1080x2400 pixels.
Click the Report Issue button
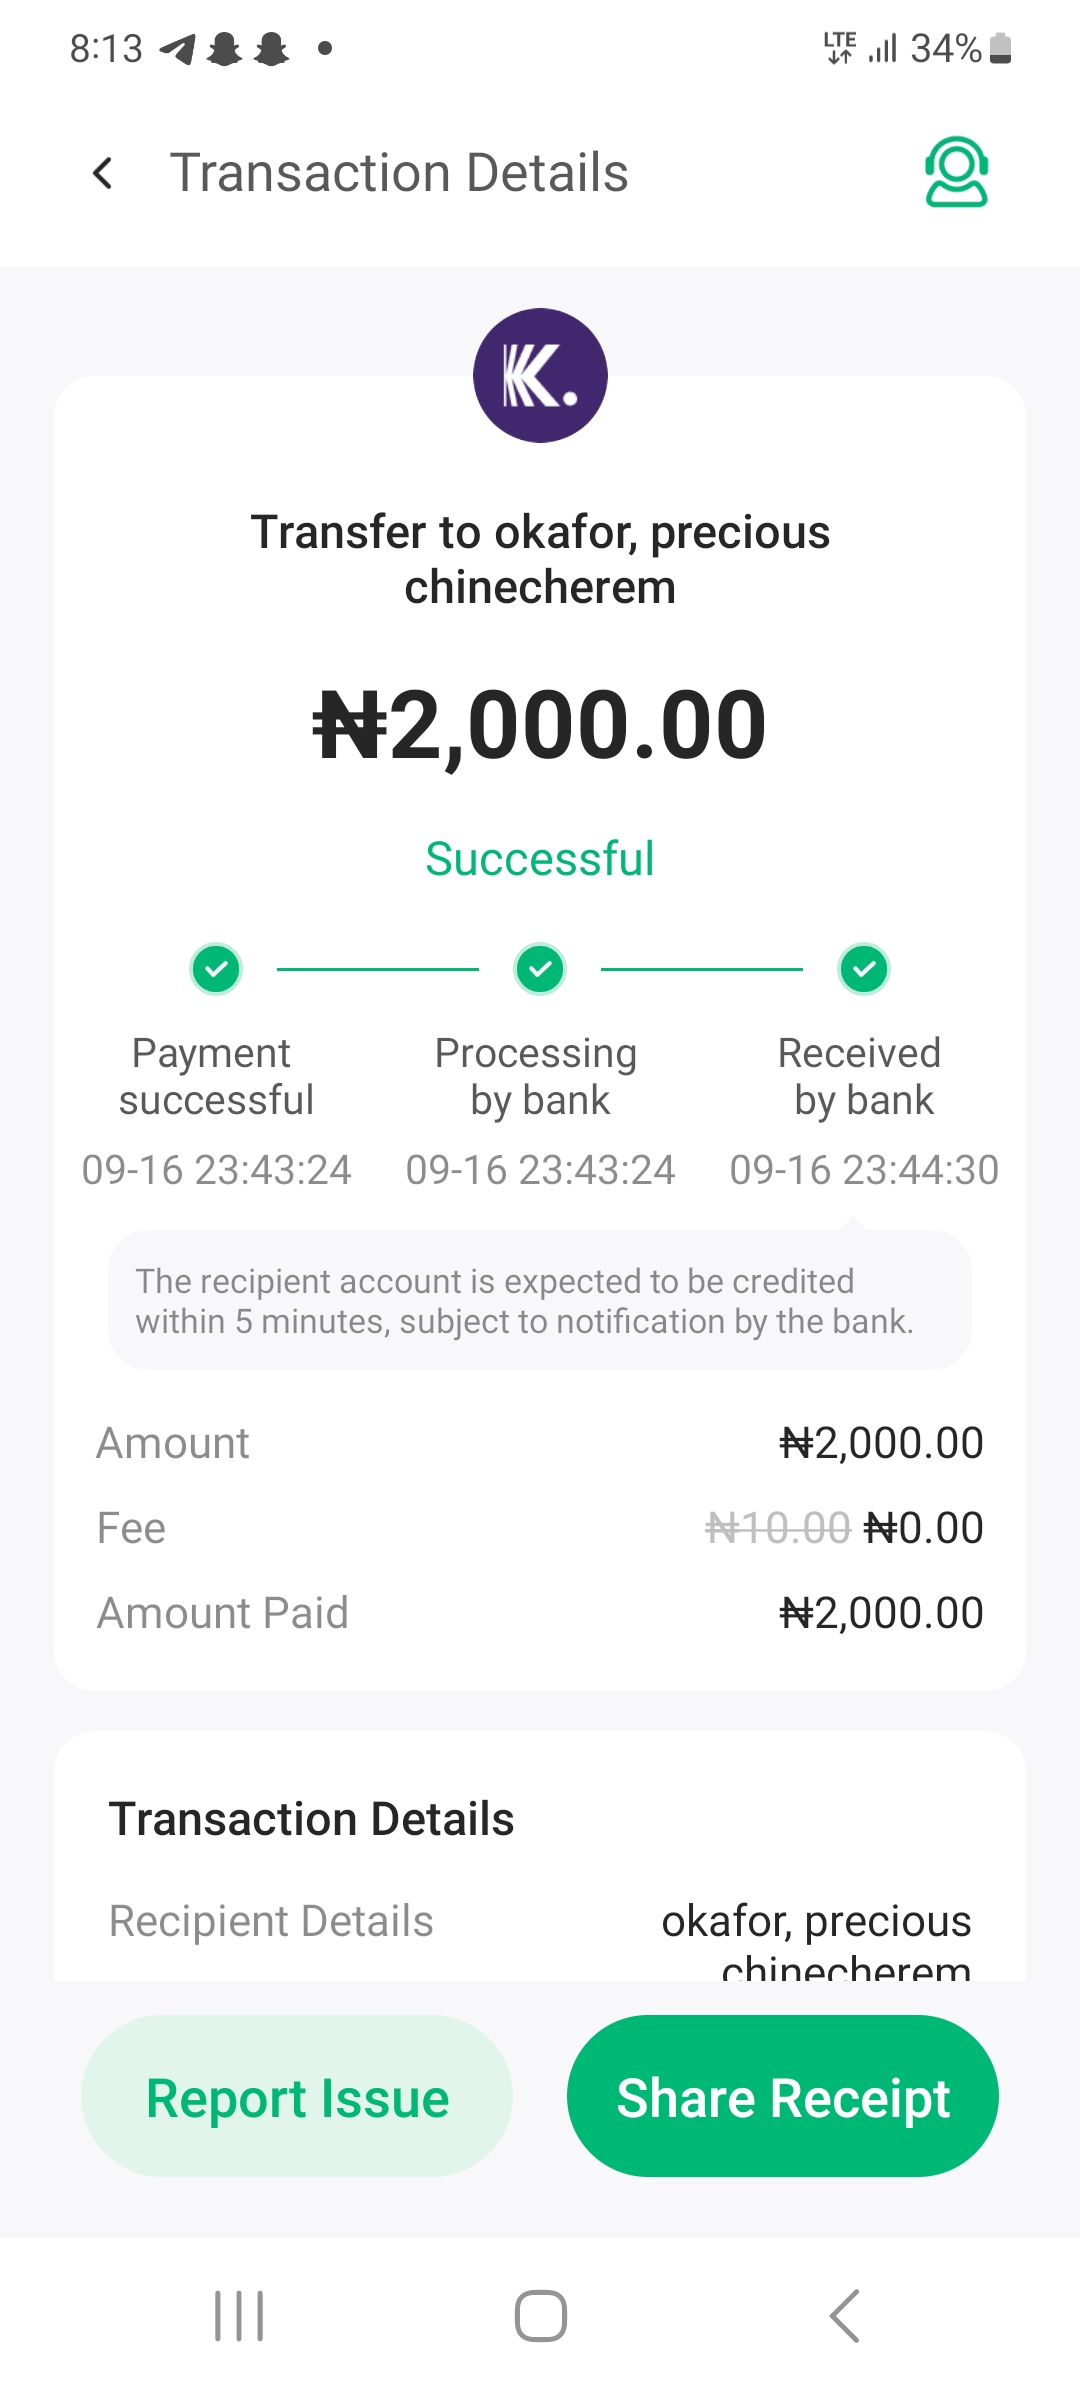297,2096
